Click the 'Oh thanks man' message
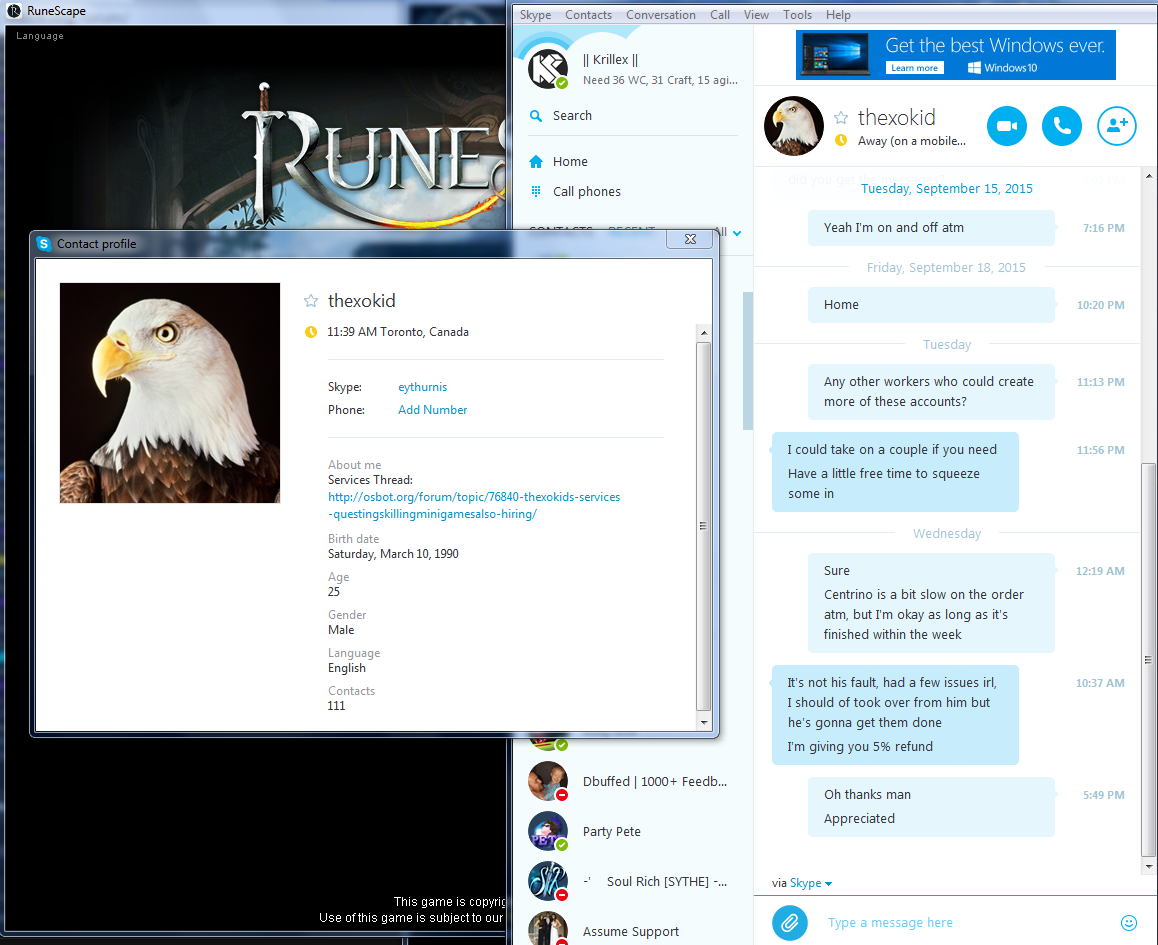Image resolution: width=1158 pixels, height=945 pixels. pos(867,794)
